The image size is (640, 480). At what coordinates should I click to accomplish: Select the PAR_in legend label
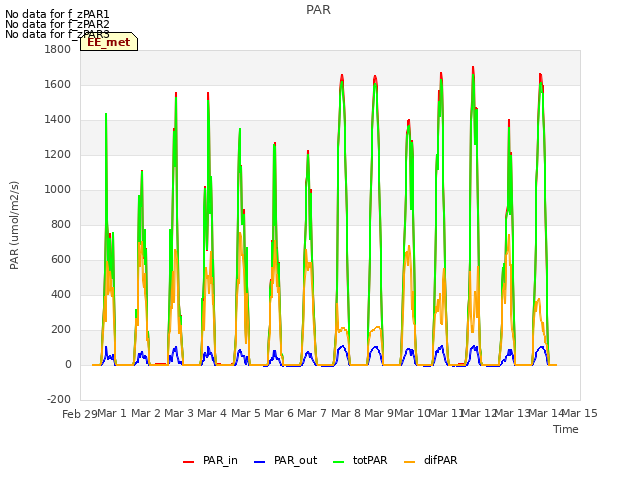pos(220,460)
